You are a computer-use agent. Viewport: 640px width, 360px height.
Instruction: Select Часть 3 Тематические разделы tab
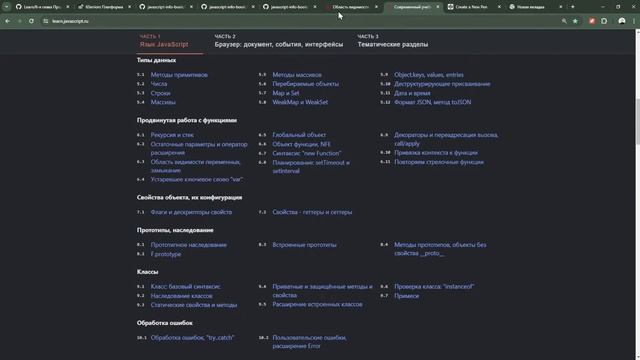(393, 41)
